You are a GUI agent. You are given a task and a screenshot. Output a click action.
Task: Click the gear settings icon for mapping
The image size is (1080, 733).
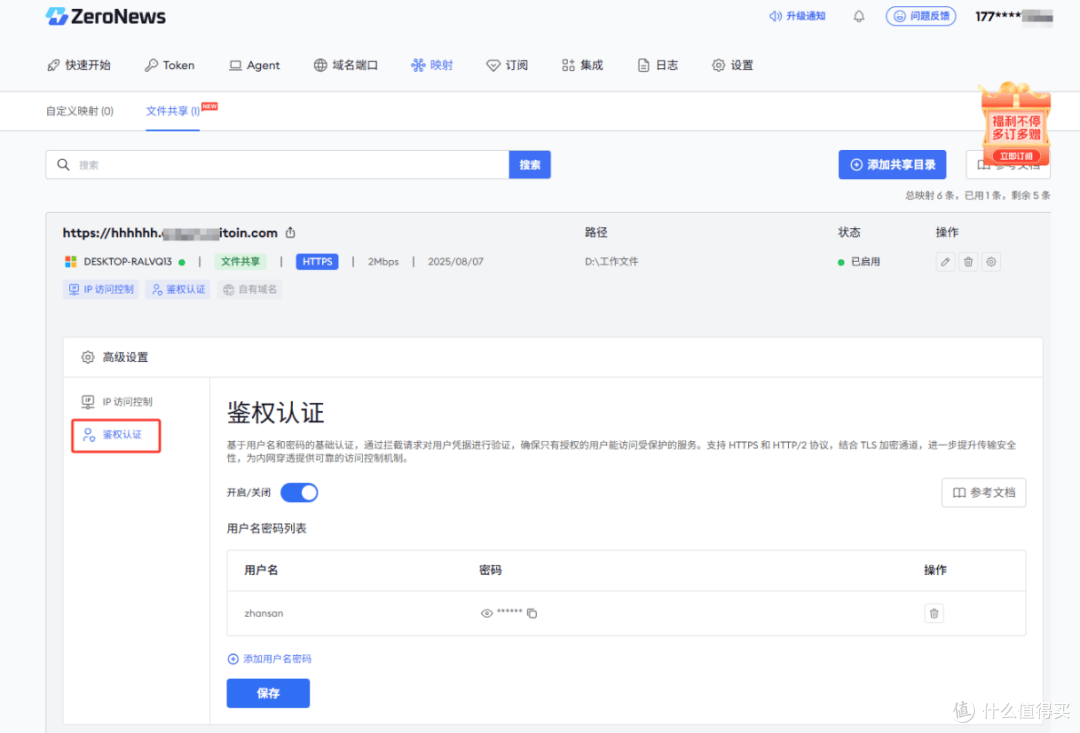point(991,262)
